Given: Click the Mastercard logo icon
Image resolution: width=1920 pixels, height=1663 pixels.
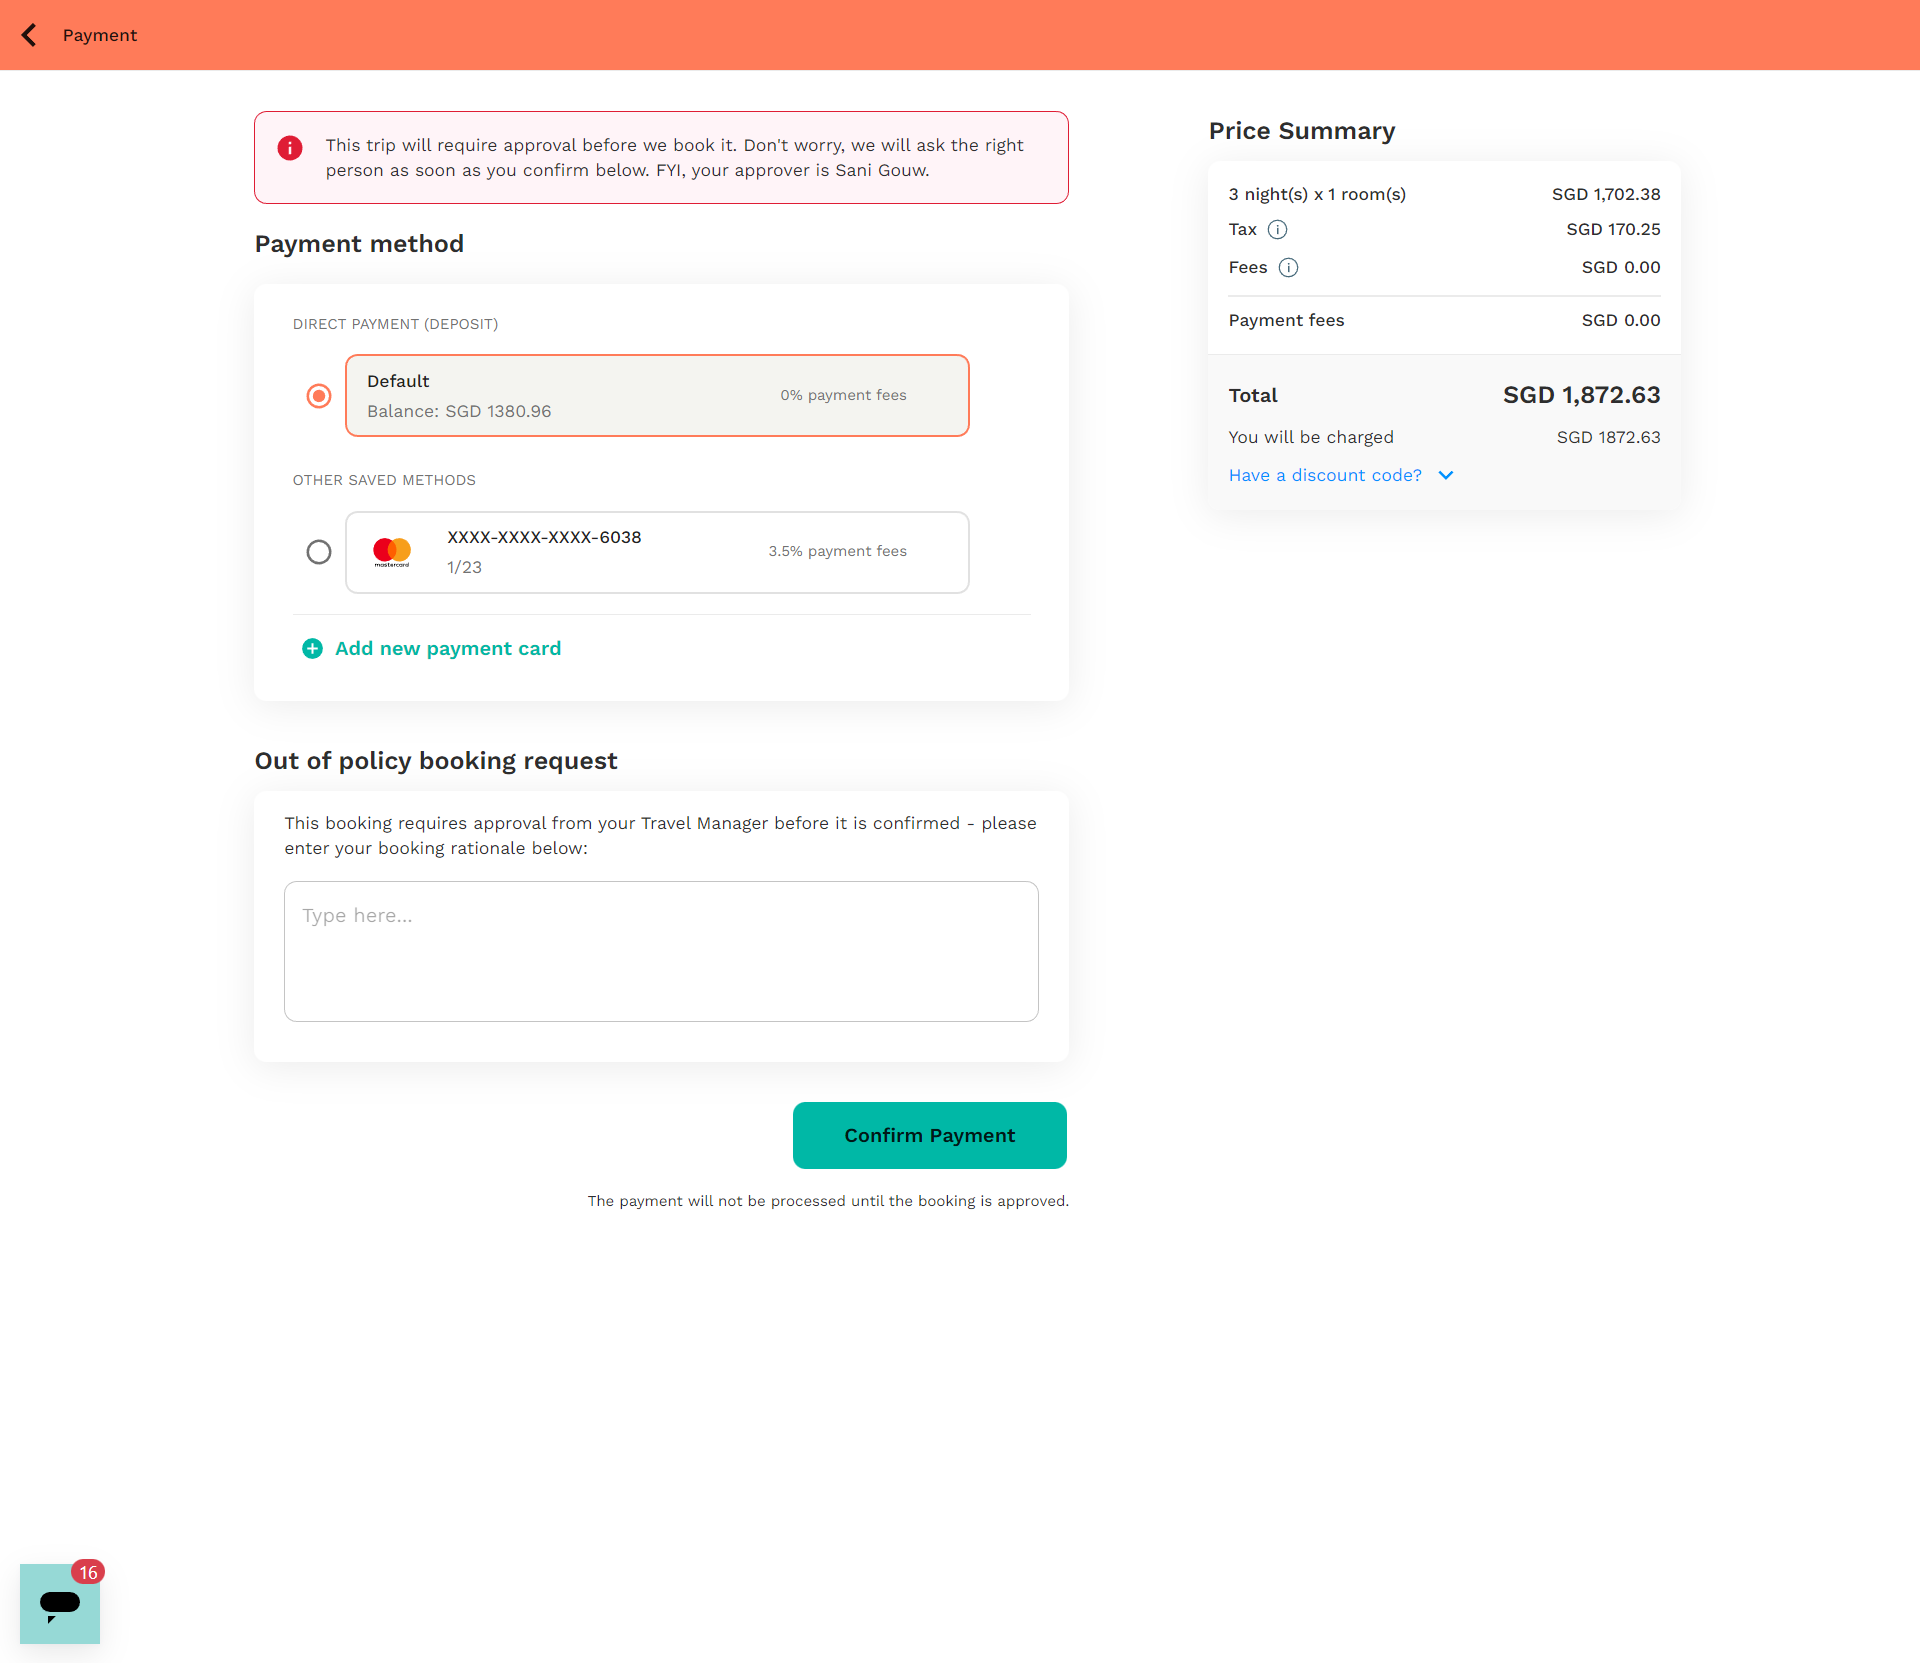Looking at the screenshot, I should click(392, 552).
